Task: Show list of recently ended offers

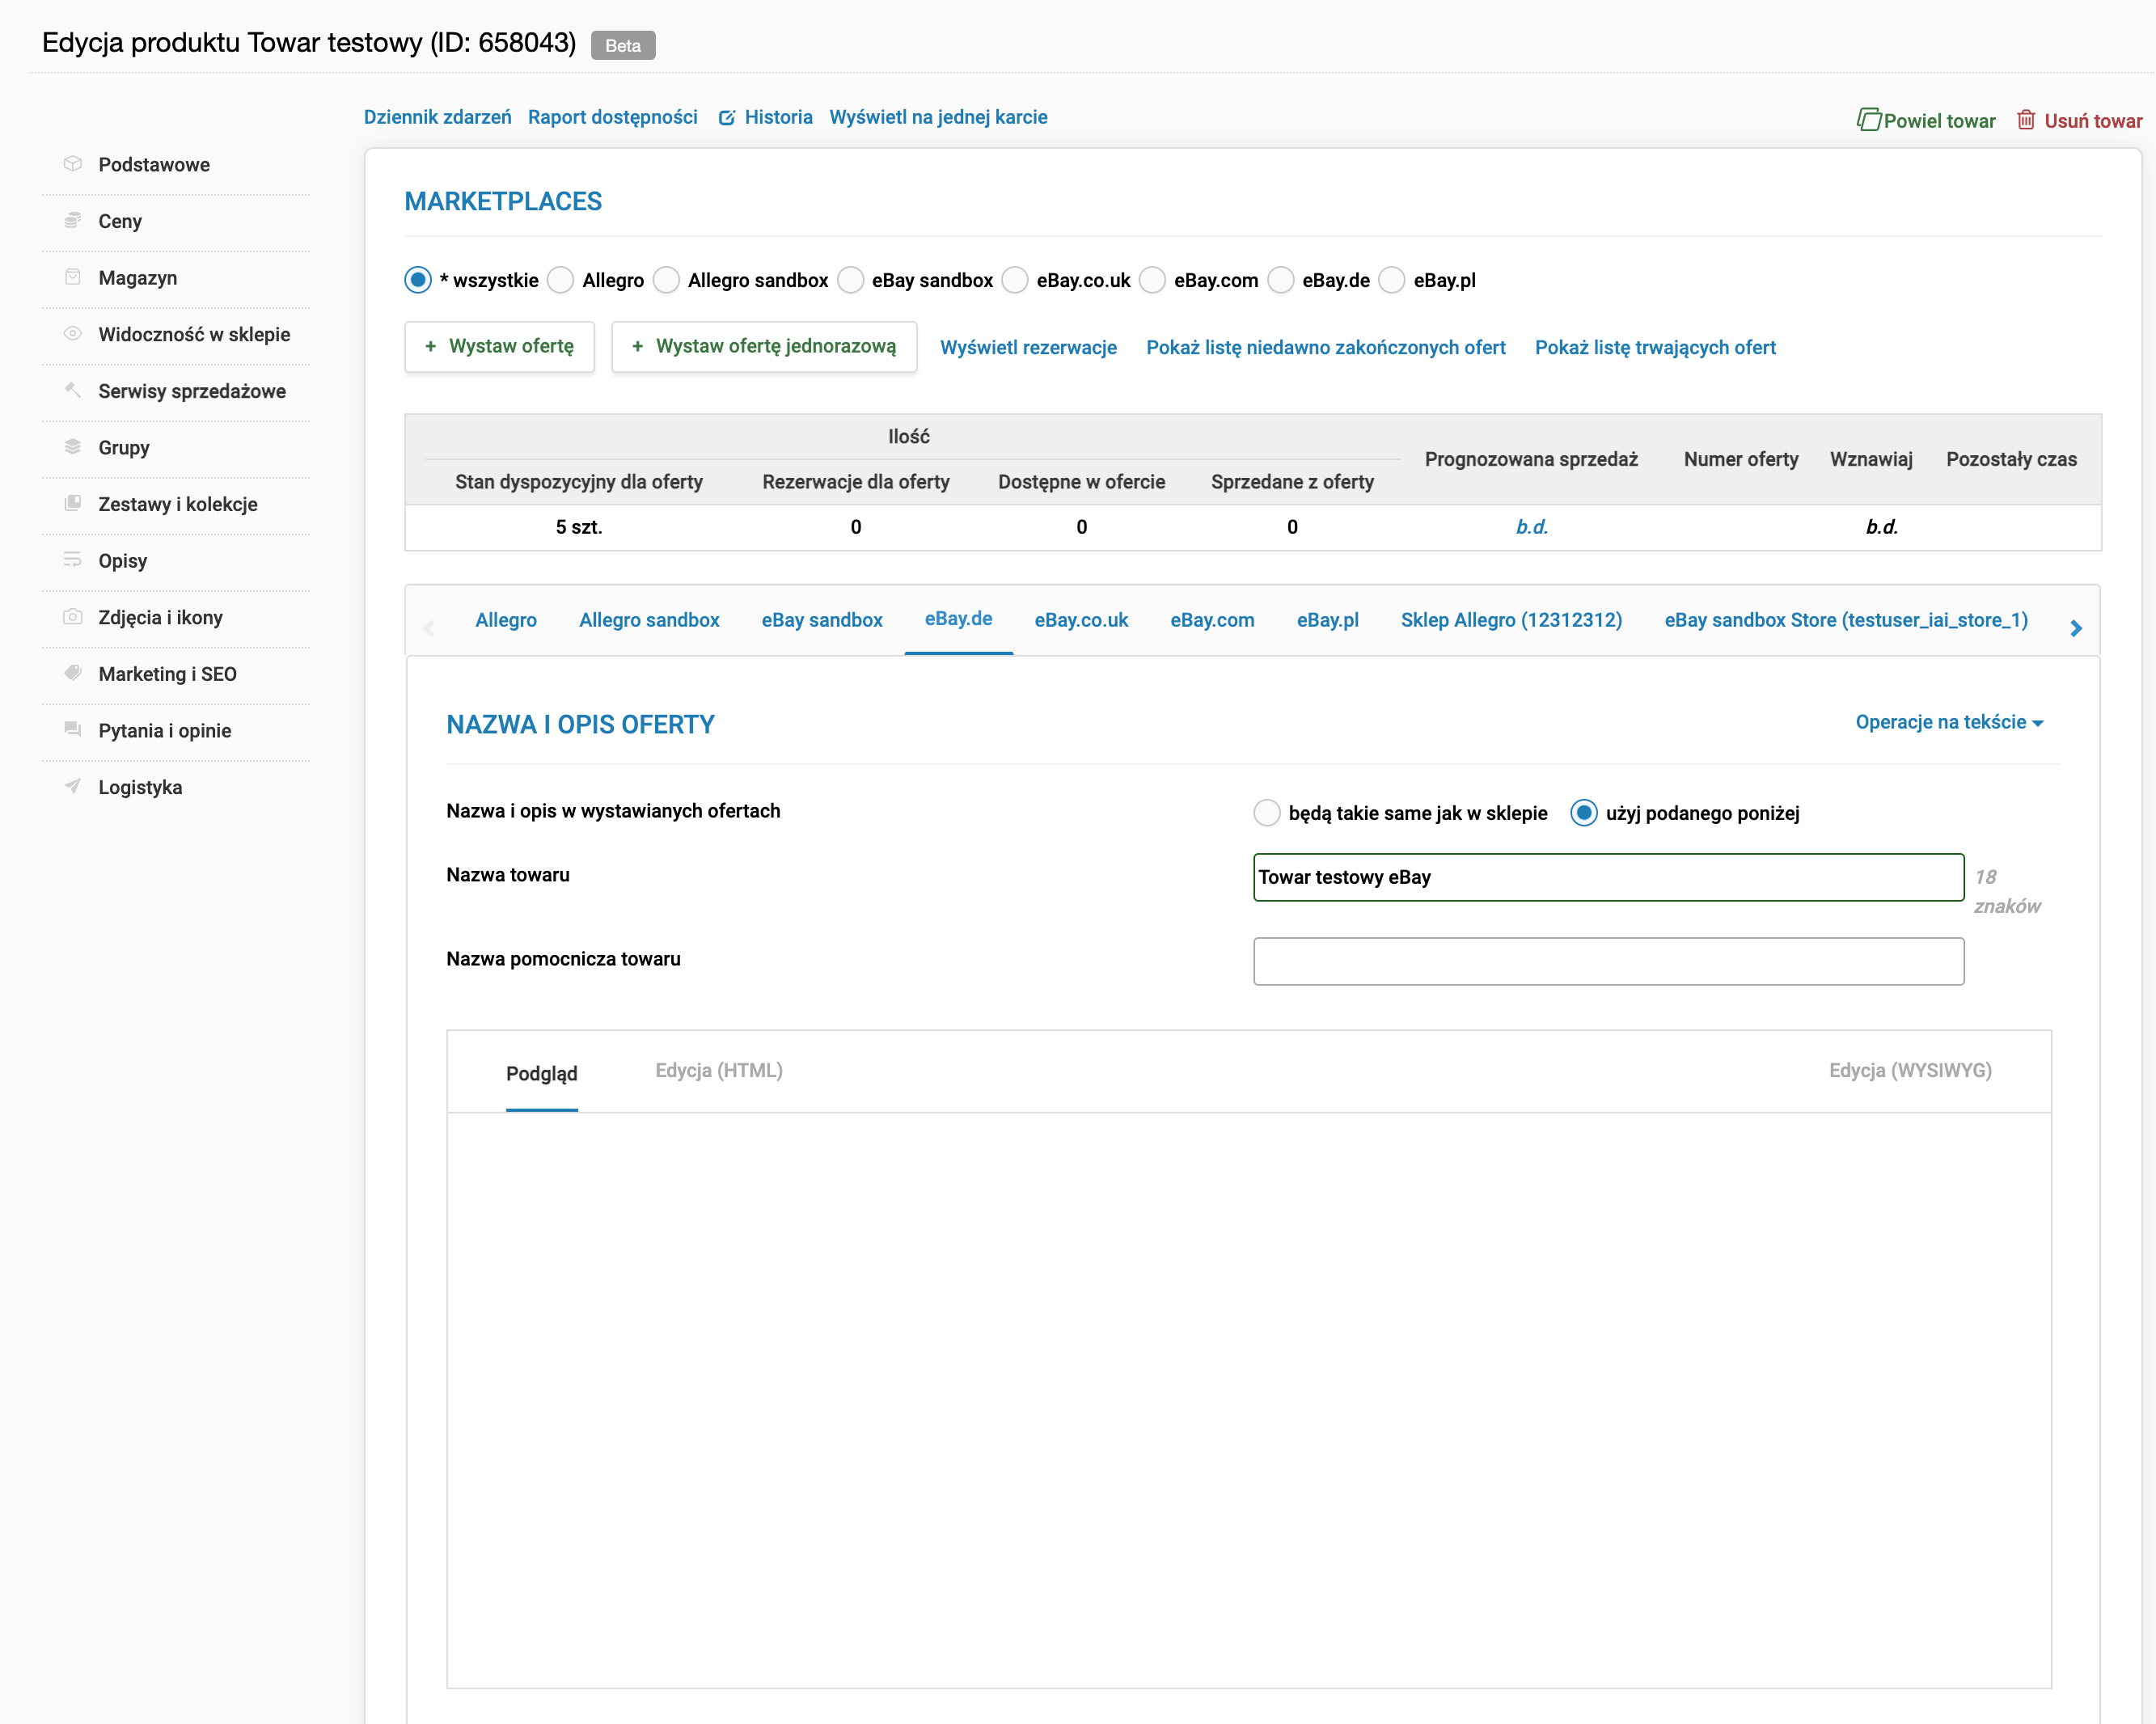Action: [1326, 347]
